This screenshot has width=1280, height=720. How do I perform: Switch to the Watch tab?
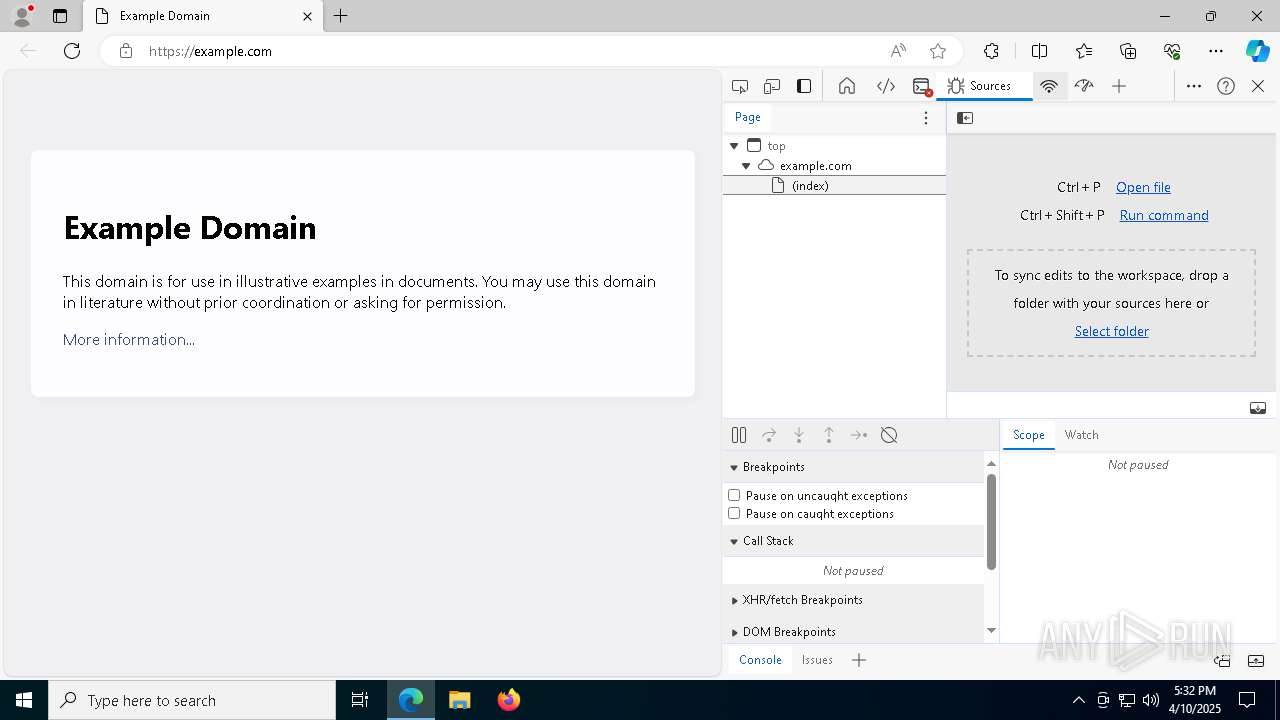1081,435
